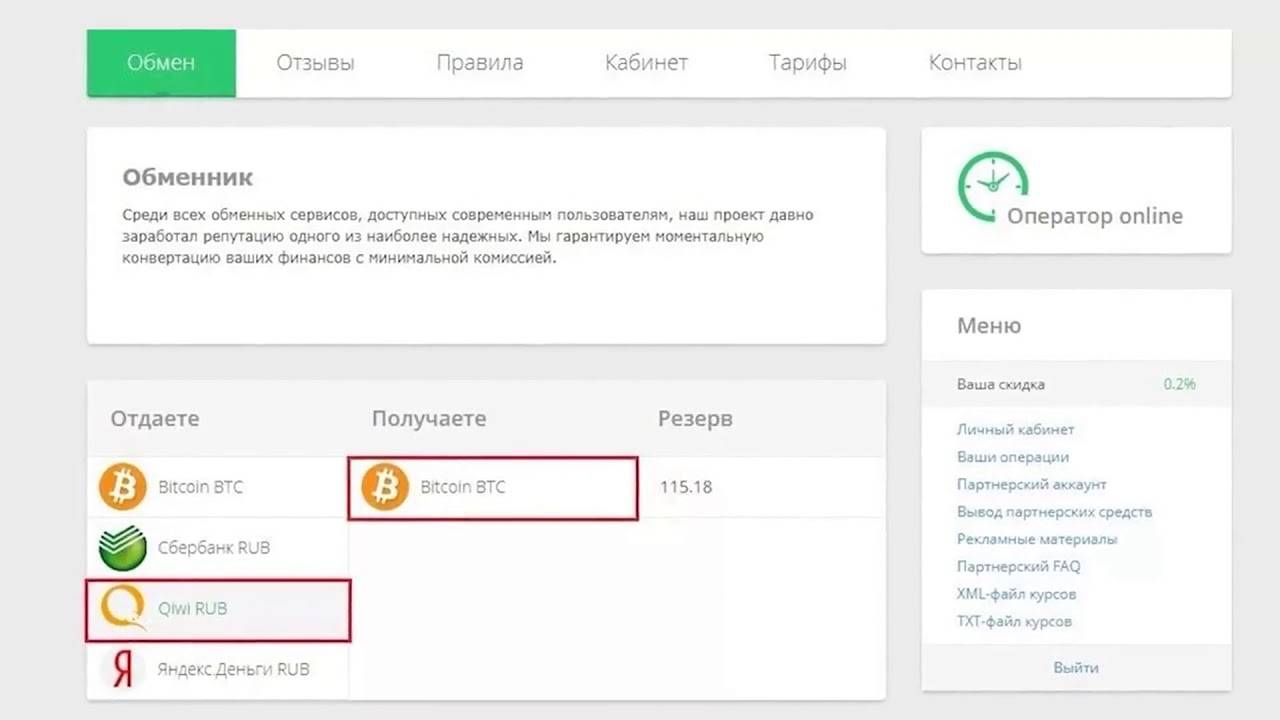Click the Отдаете column header
This screenshot has width=1280, height=720.
point(155,419)
